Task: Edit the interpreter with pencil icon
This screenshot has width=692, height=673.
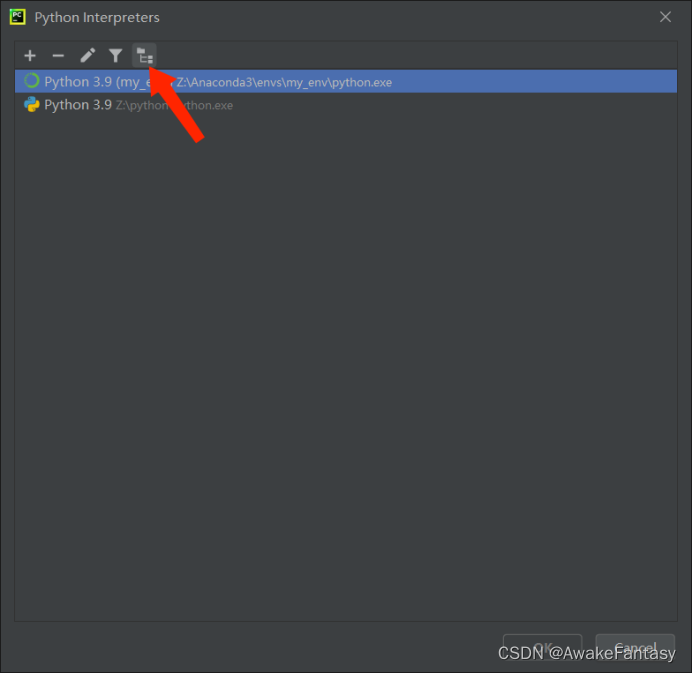Action: click(87, 56)
